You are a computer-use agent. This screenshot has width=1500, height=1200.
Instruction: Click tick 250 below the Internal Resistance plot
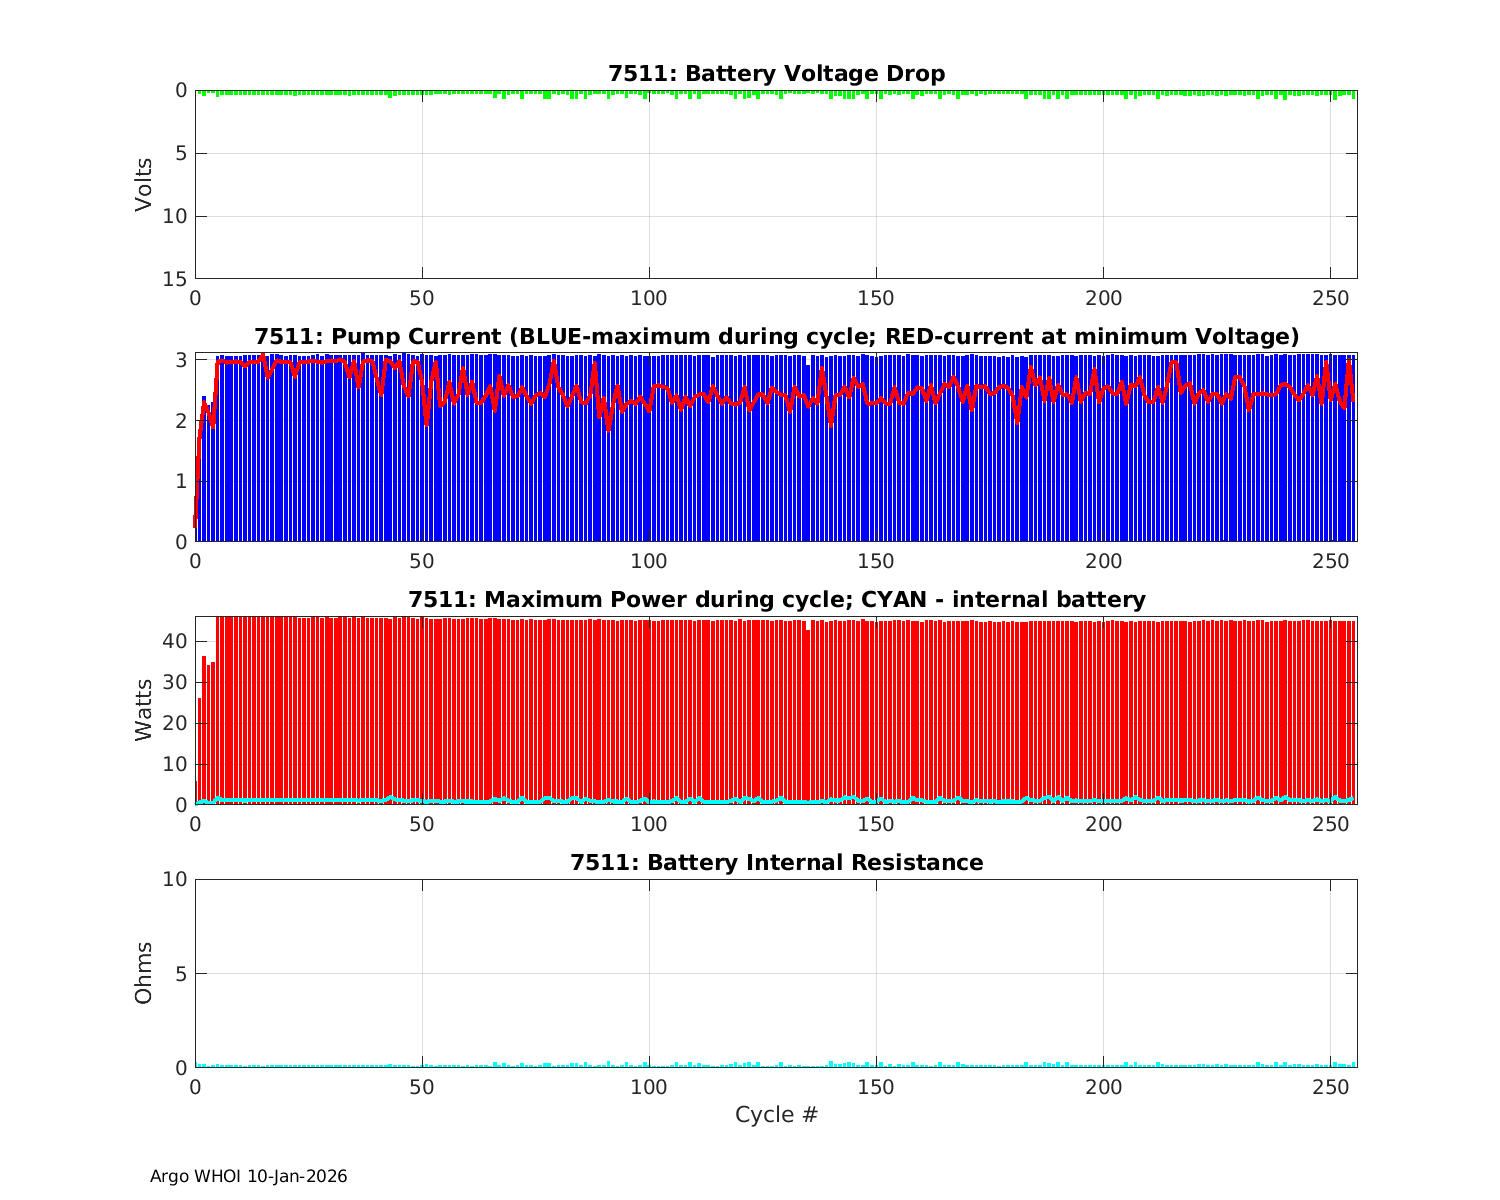tap(1330, 1087)
